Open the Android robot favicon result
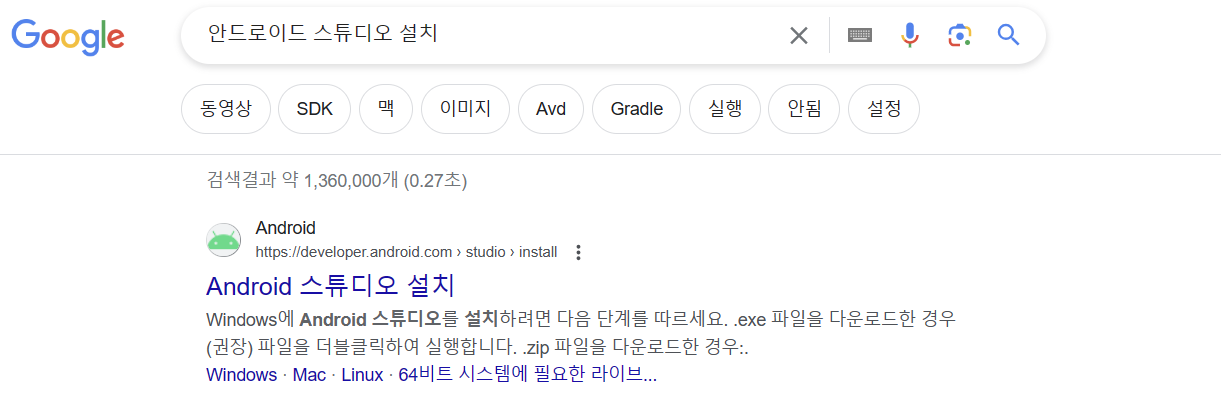 (x=223, y=240)
